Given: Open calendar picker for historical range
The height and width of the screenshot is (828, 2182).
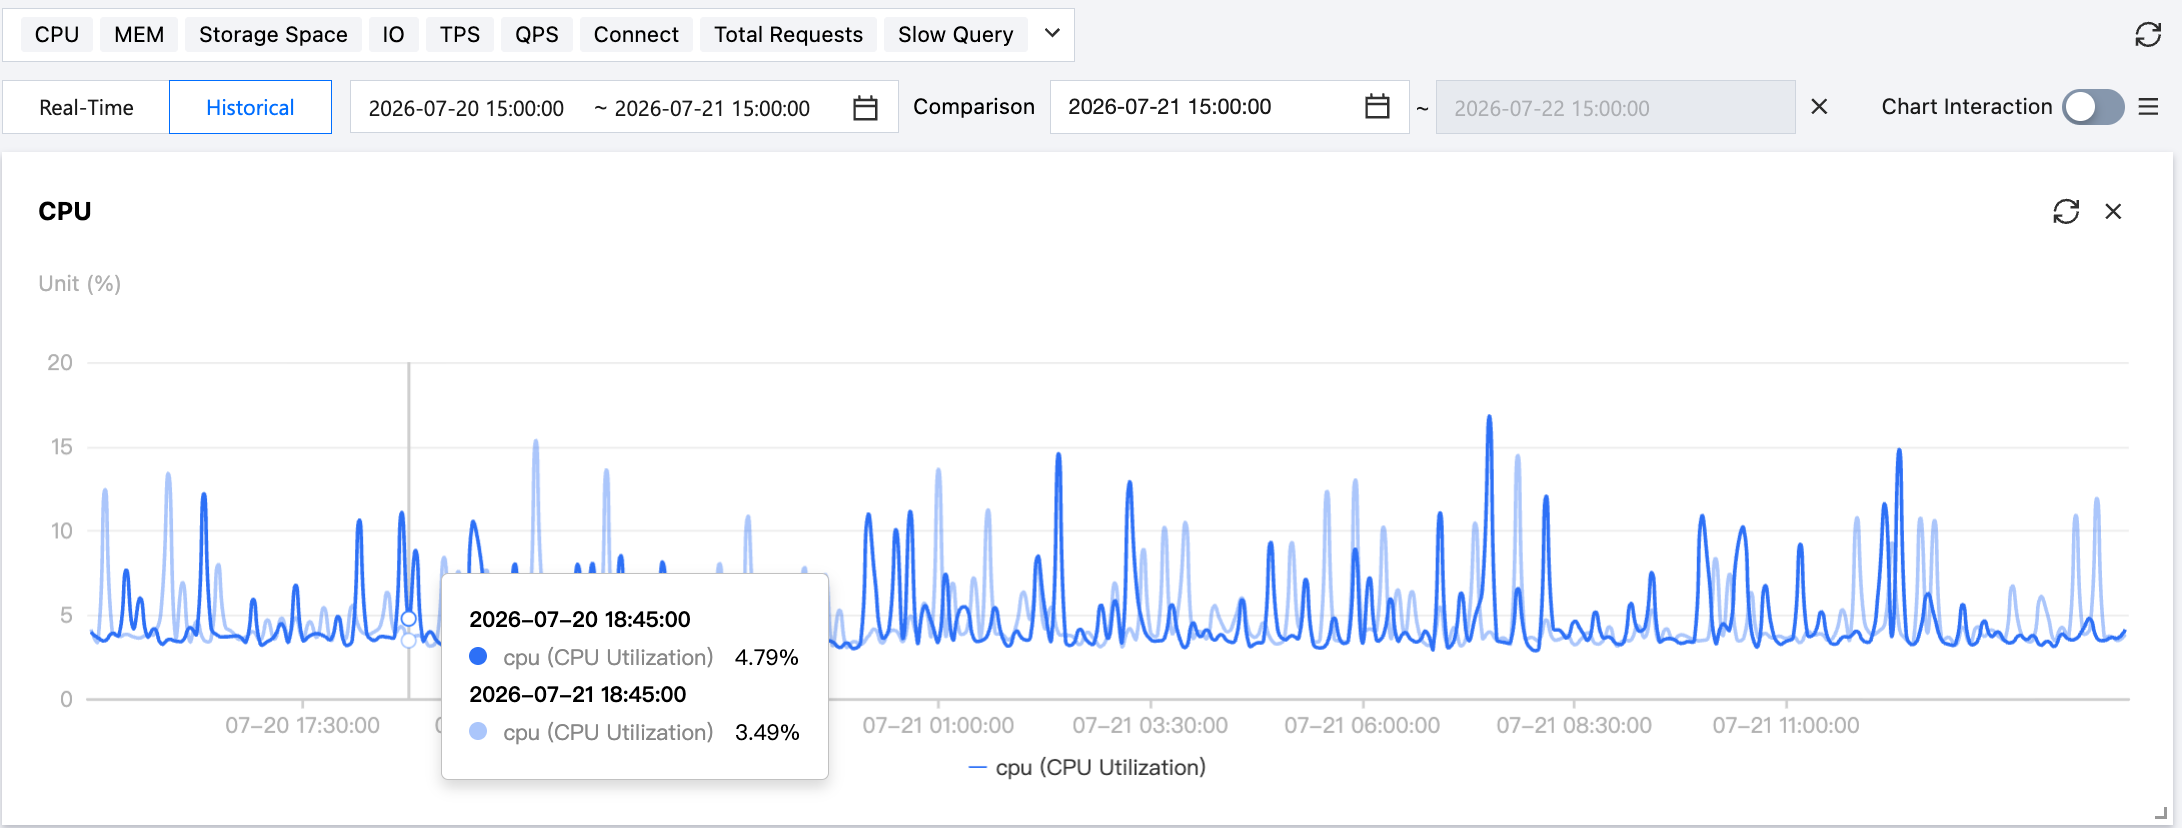Looking at the screenshot, I should pos(865,108).
